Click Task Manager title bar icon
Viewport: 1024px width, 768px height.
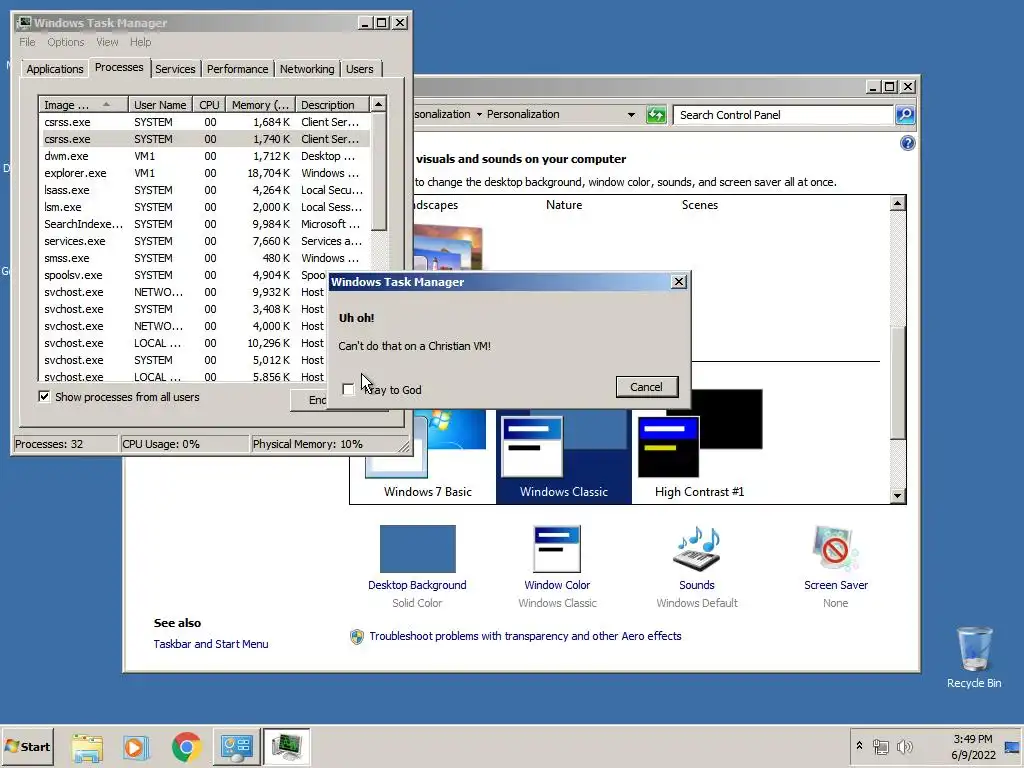(x=24, y=23)
